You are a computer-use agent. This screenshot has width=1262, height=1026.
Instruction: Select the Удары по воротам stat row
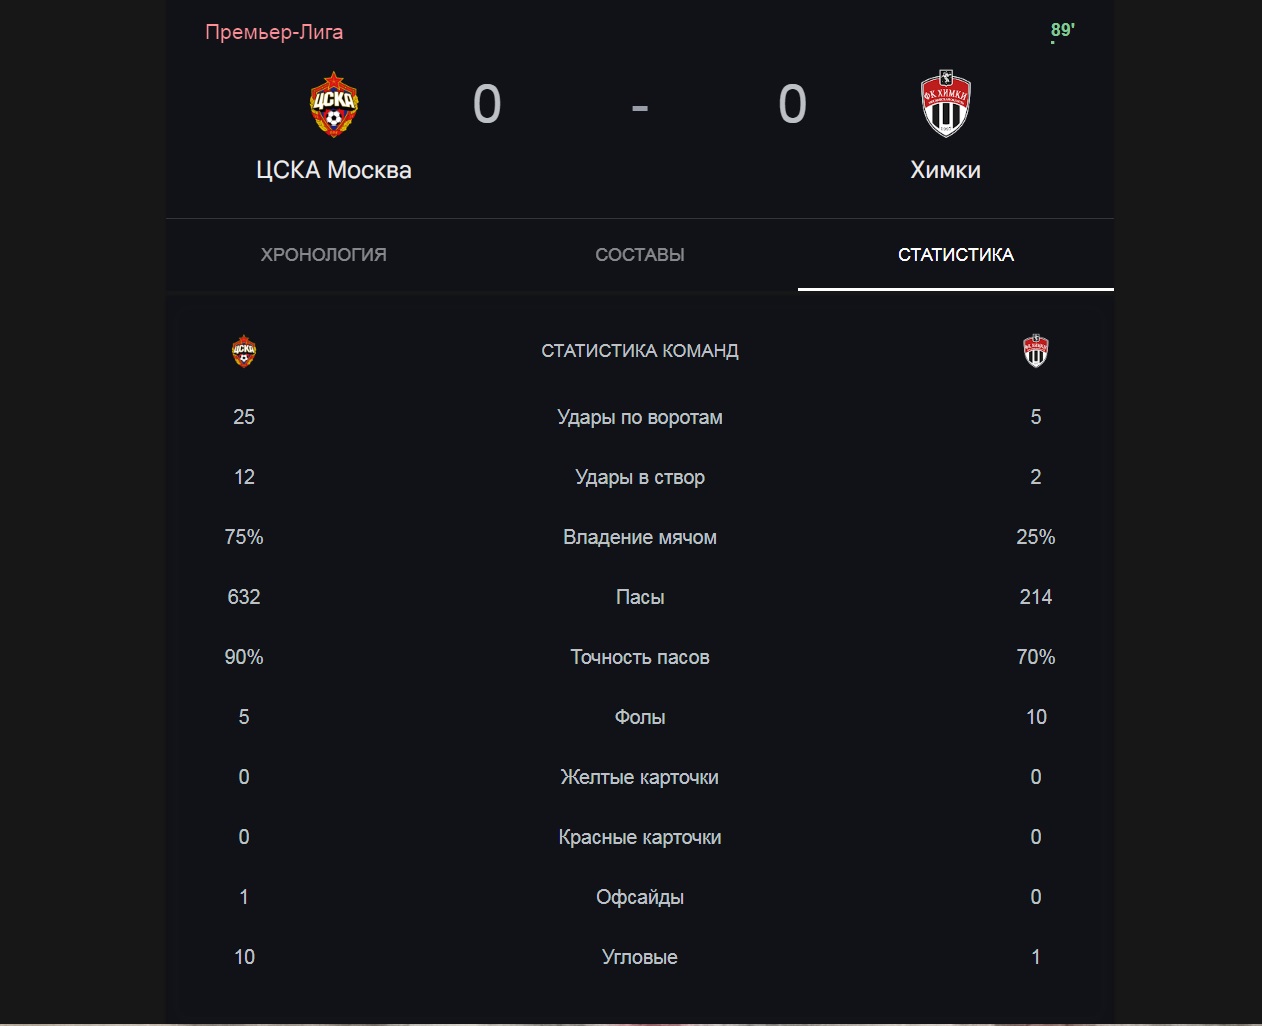(x=640, y=417)
